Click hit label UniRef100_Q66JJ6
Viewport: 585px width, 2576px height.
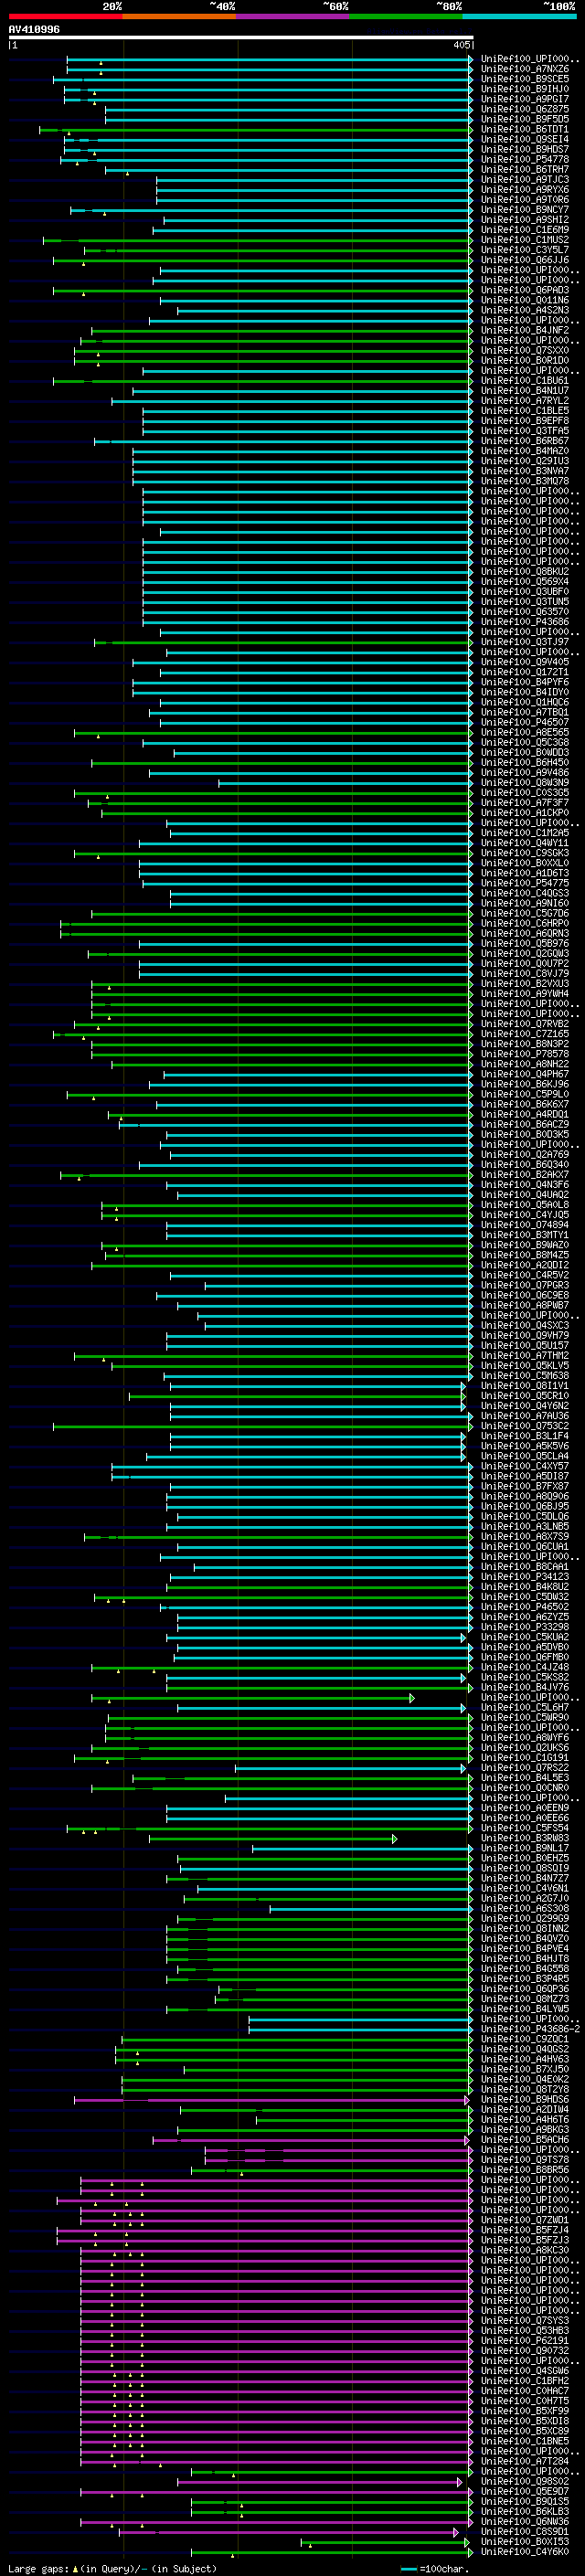[x=524, y=260]
